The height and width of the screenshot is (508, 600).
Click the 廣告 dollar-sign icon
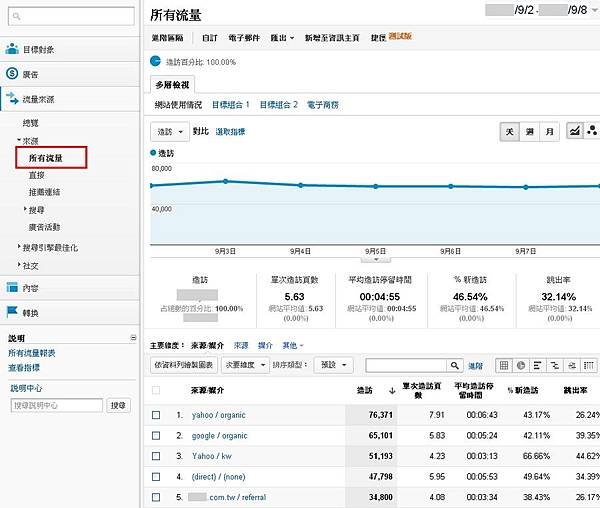point(12,73)
